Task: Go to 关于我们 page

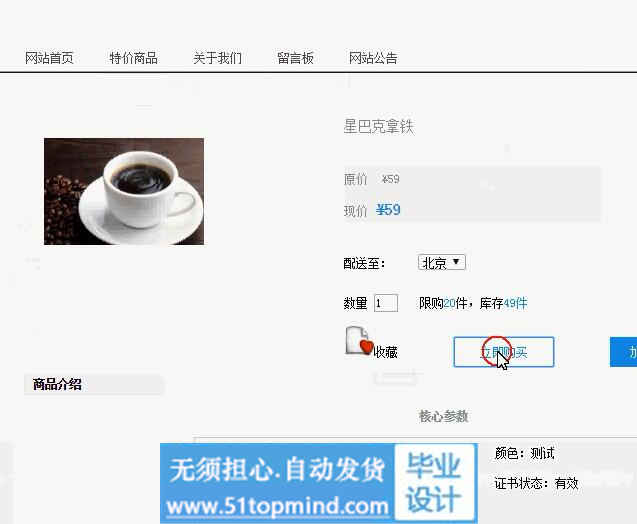Action: (217, 58)
